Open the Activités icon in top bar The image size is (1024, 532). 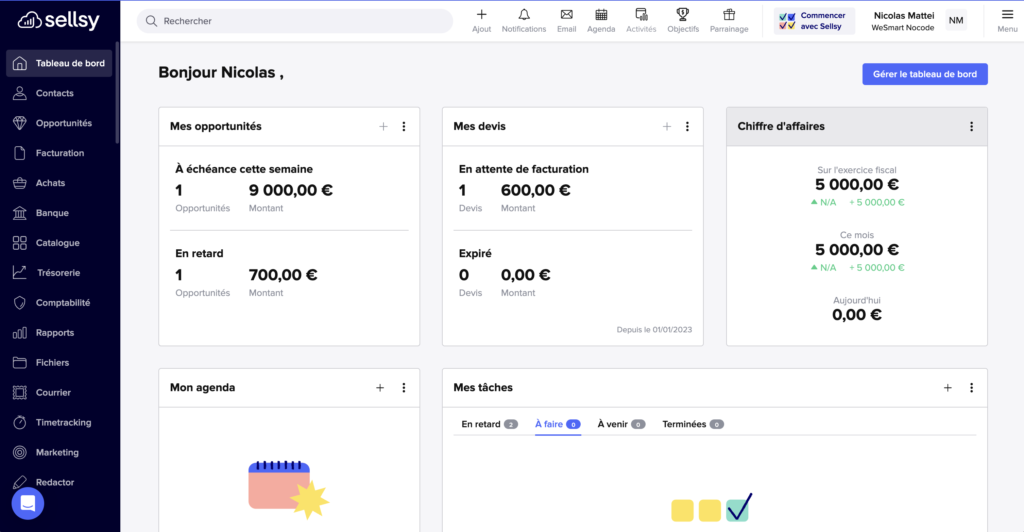point(641,15)
